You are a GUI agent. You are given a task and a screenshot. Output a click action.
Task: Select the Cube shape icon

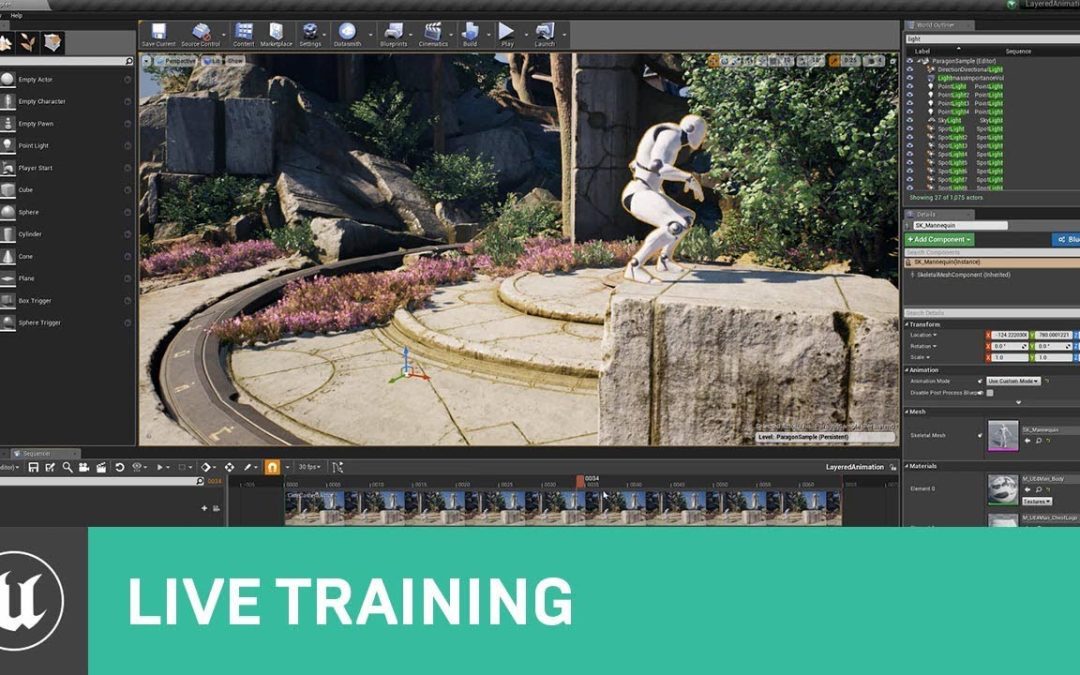(8, 189)
